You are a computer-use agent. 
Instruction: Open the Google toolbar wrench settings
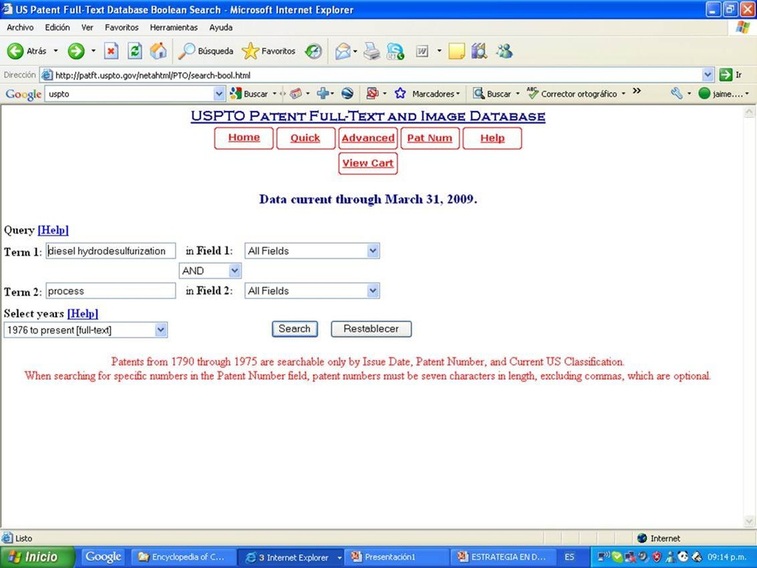[x=677, y=94]
